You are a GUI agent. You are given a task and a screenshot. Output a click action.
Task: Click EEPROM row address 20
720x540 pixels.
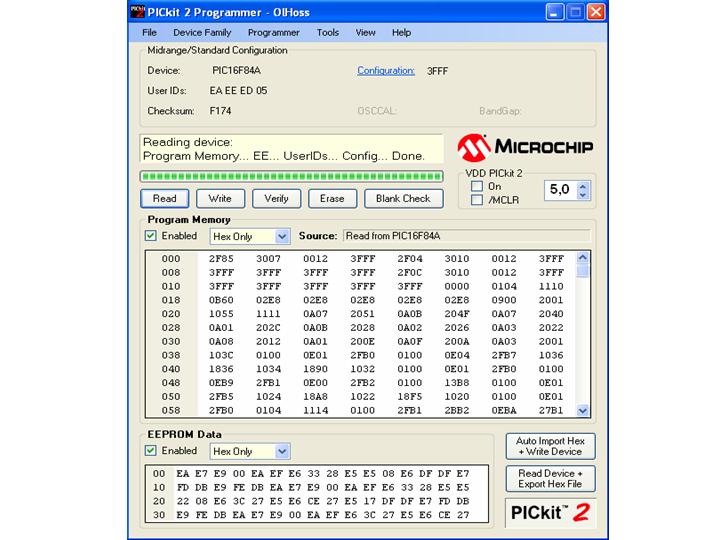(159, 501)
